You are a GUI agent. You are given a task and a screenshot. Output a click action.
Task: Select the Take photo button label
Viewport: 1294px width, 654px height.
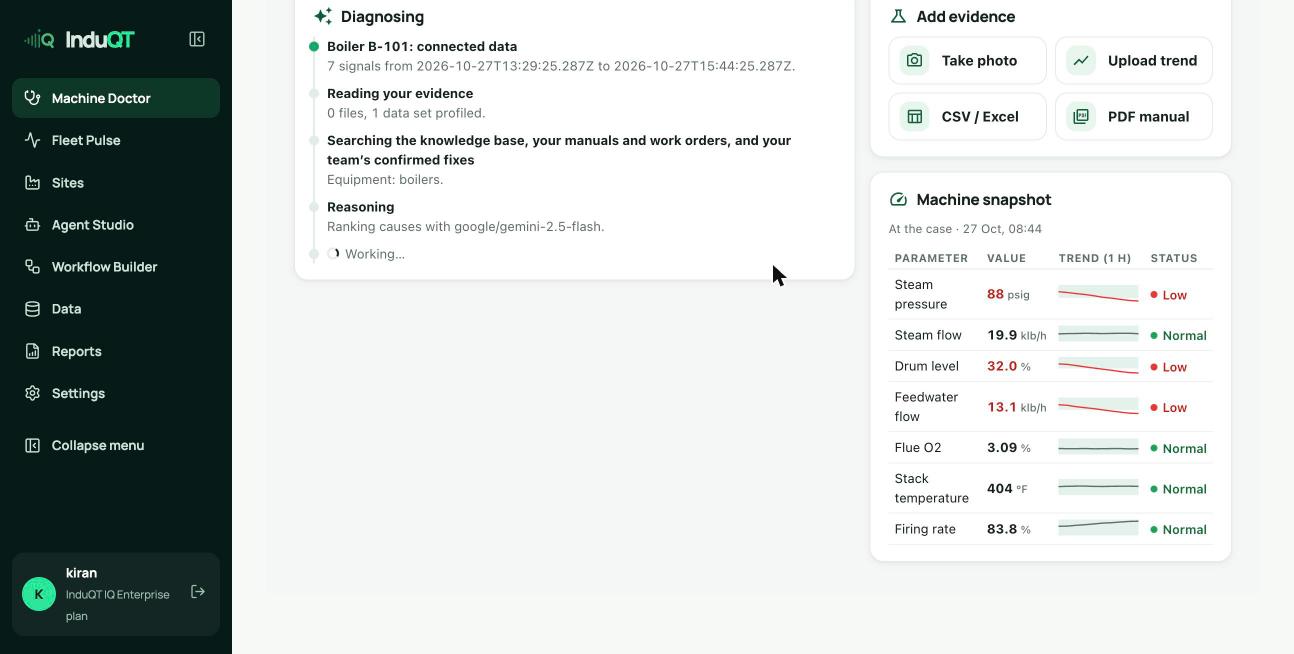click(x=979, y=61)
